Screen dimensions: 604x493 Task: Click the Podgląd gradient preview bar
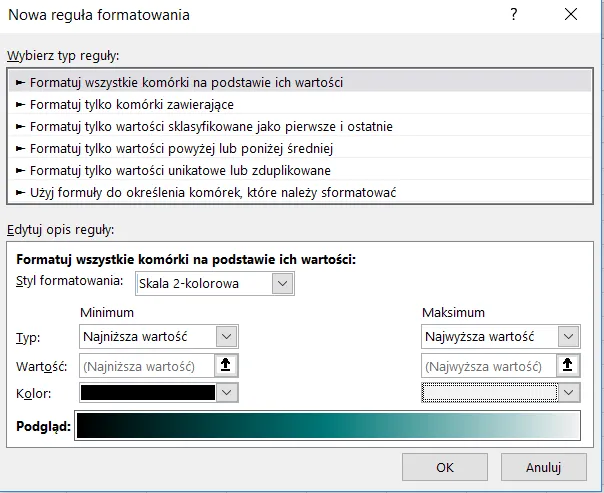(328, 426)
